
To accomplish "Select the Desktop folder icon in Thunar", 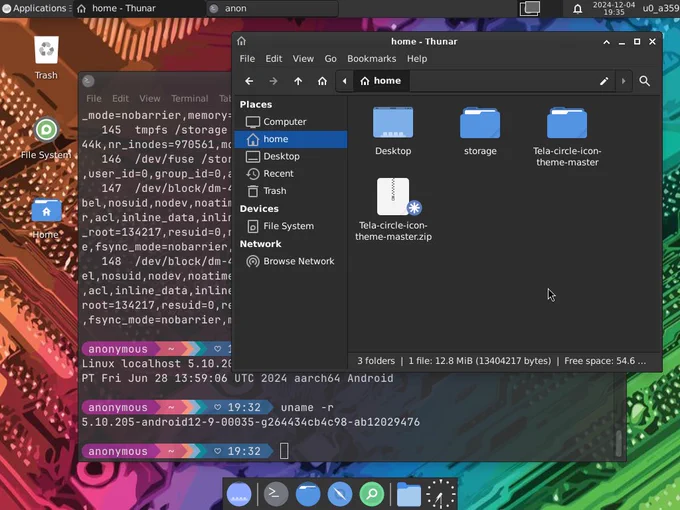I will [393, 123].
